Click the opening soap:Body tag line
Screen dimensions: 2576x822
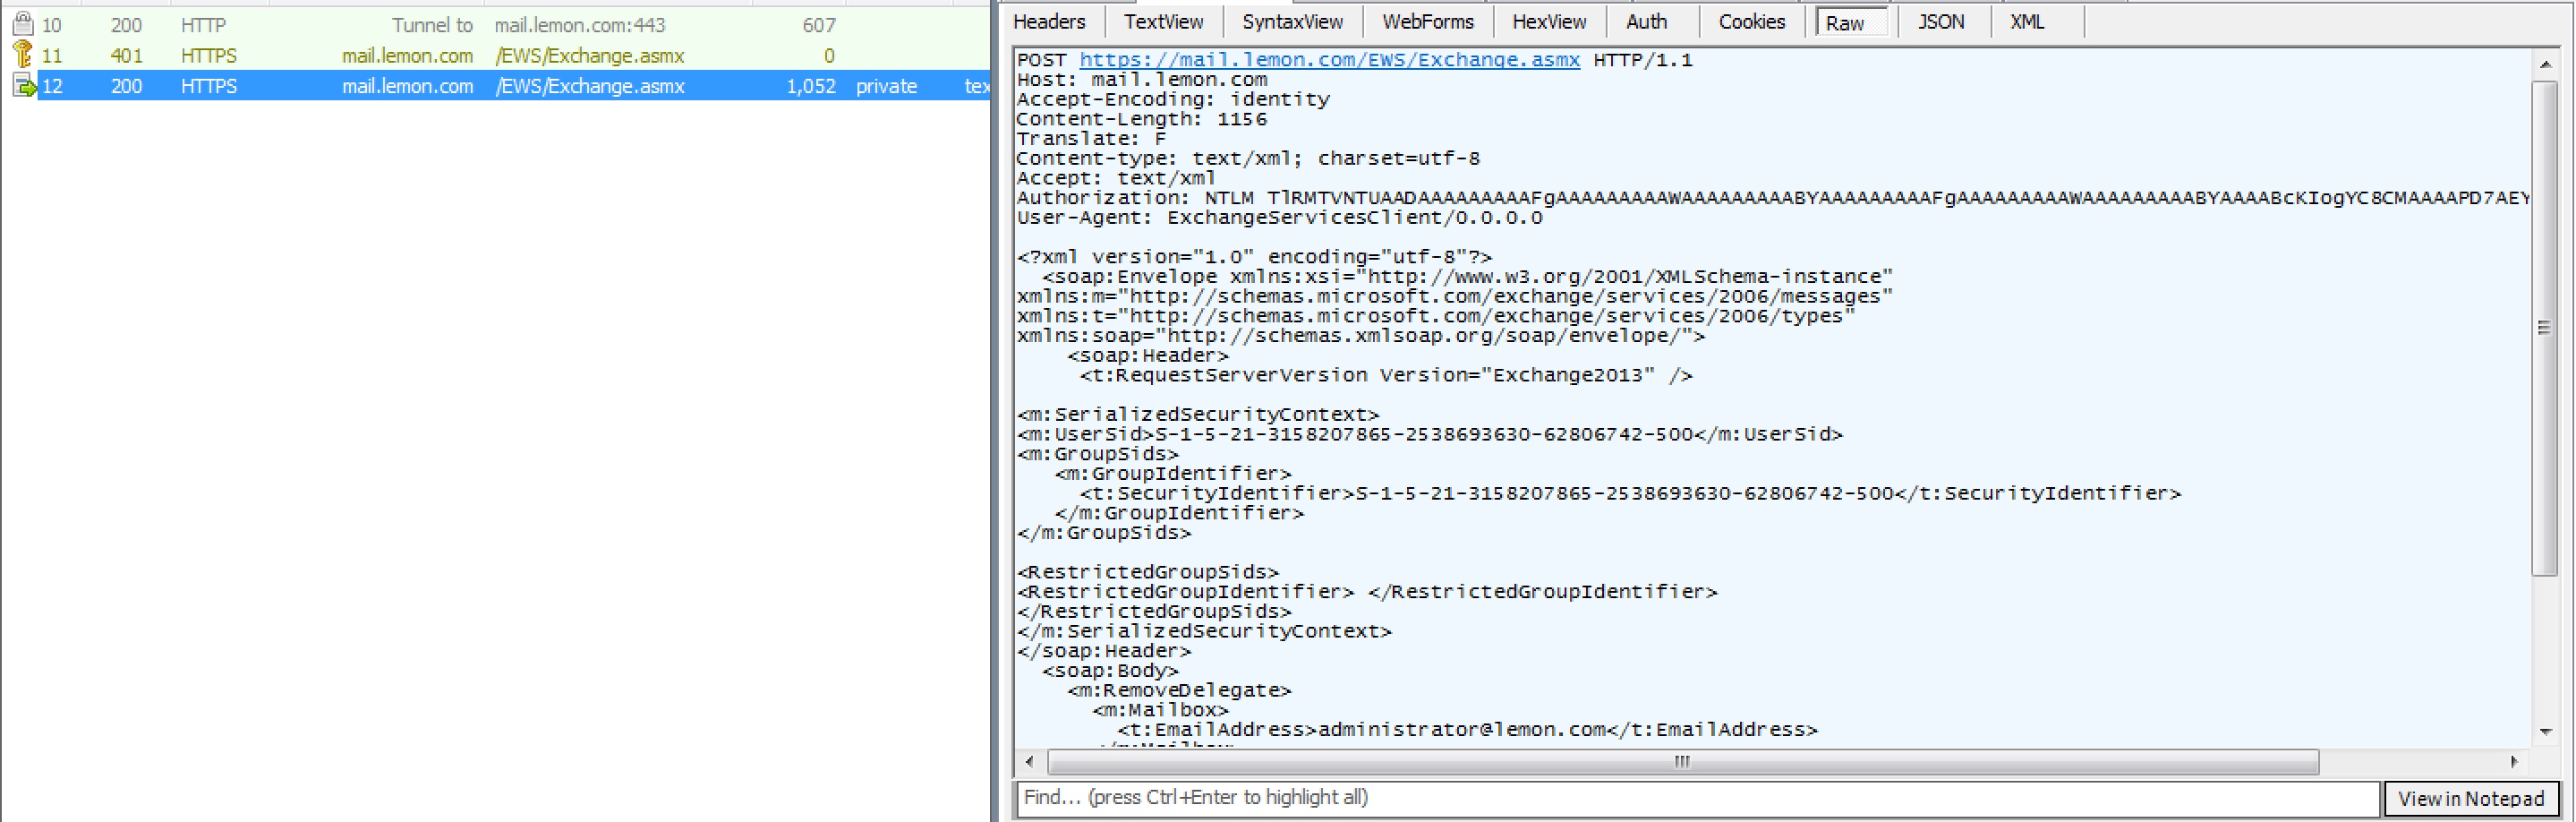pos(1111,671)
